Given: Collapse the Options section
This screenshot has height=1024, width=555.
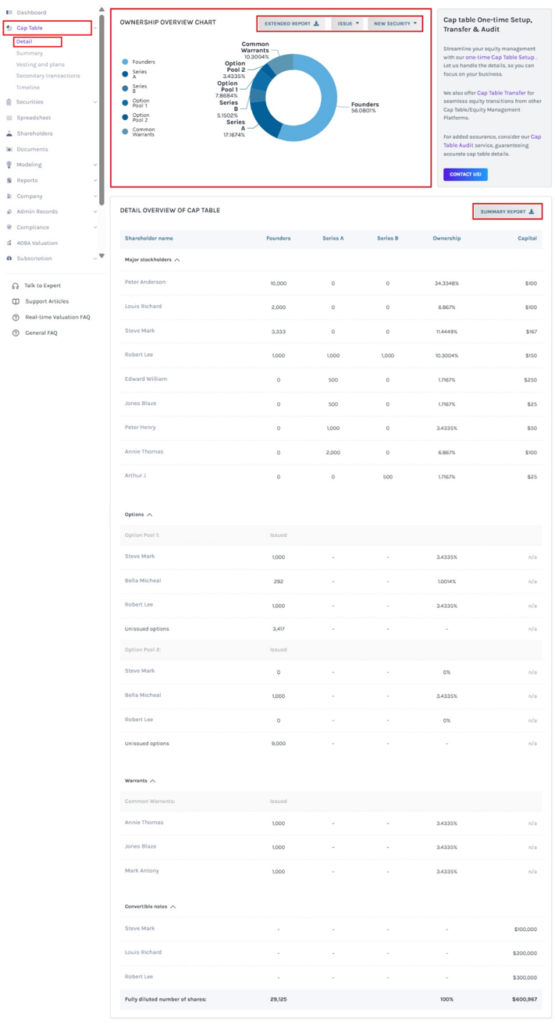Looking at the screenshot, I should (150, 515).
